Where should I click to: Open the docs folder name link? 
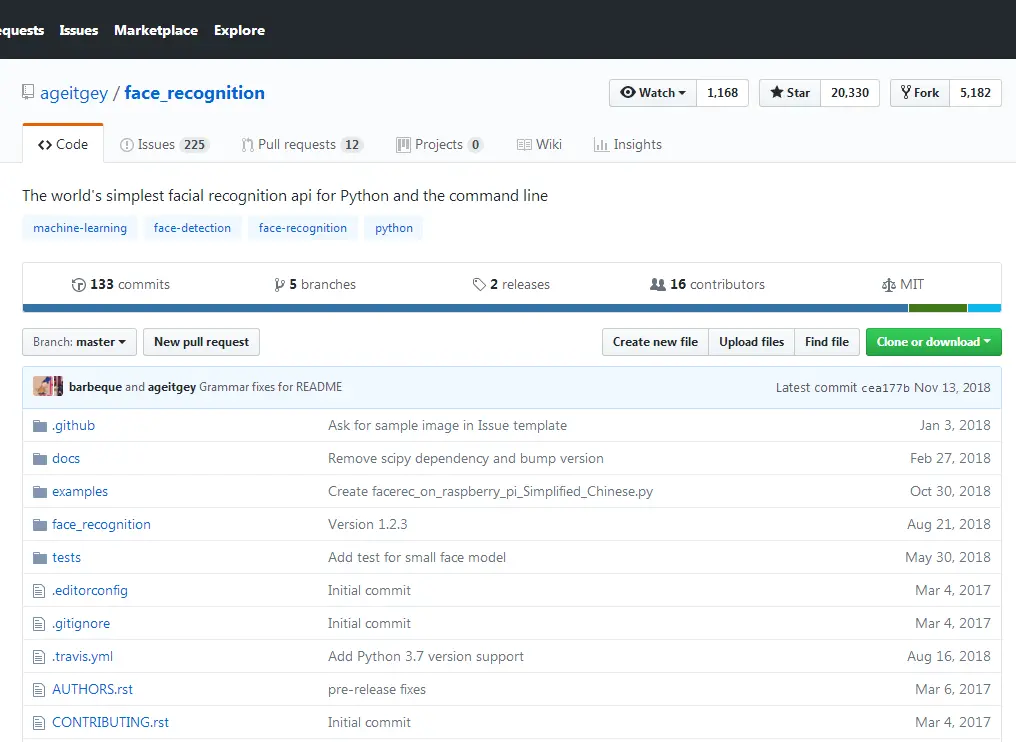click(66, 459)
